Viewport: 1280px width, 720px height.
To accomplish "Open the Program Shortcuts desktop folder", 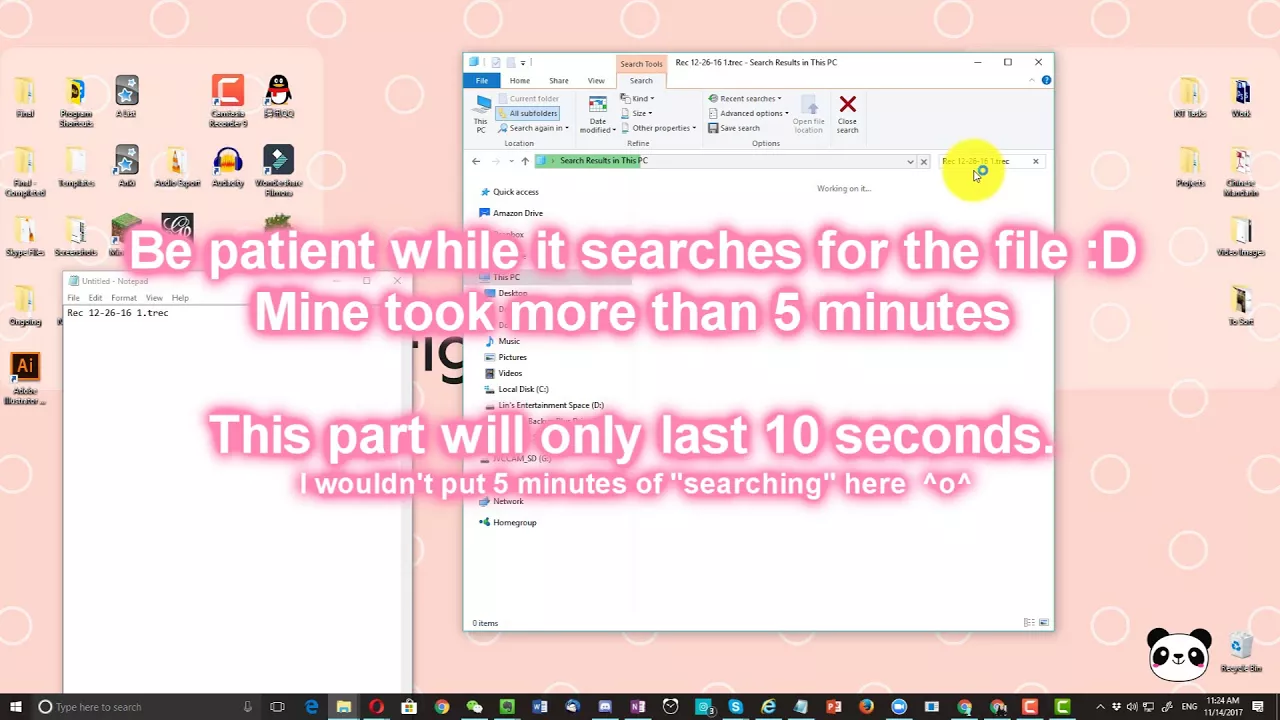I will pos(76,101).
